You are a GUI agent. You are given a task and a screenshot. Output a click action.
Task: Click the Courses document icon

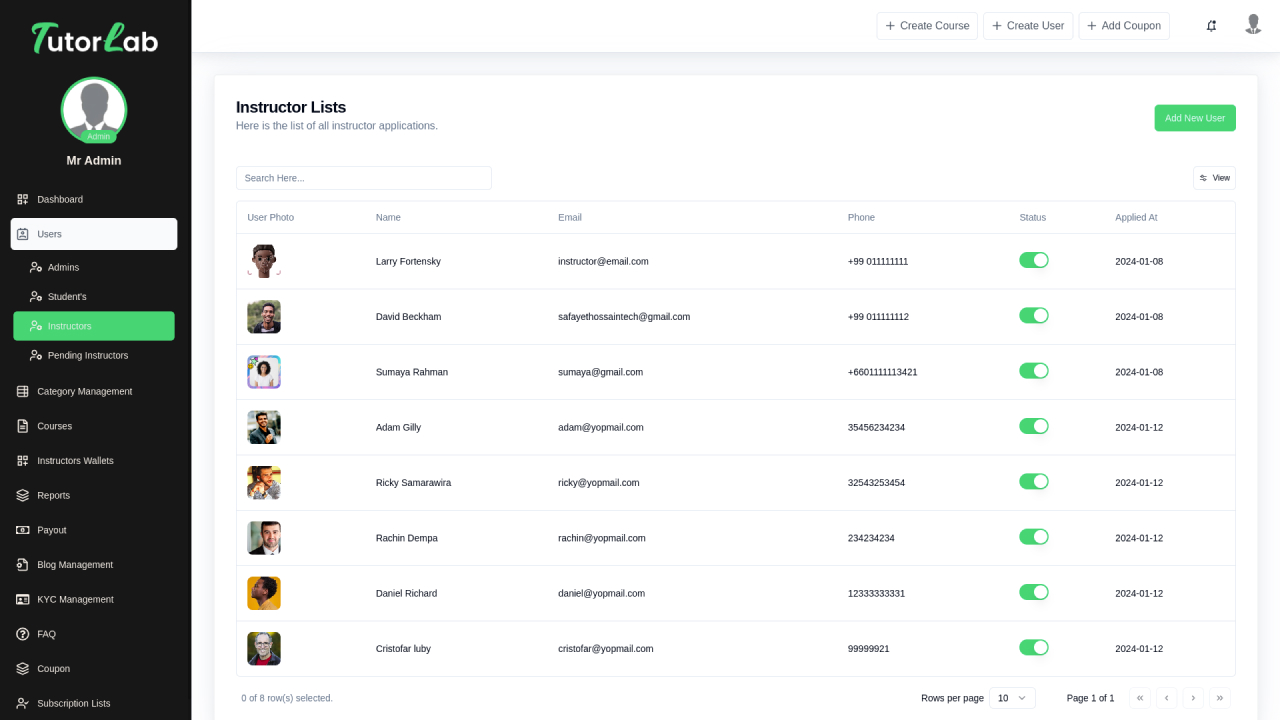pos(23,426)
